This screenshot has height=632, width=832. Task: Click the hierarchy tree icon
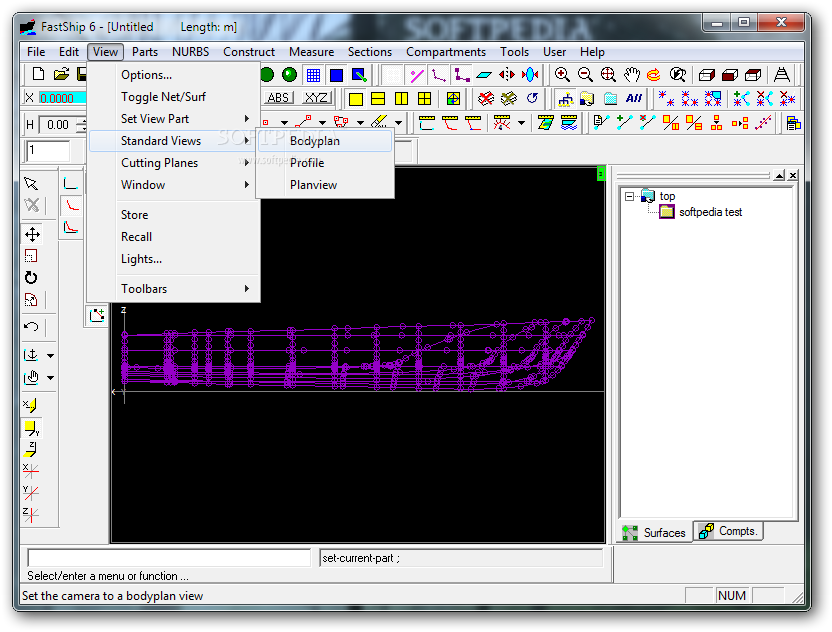coord(566,99)
